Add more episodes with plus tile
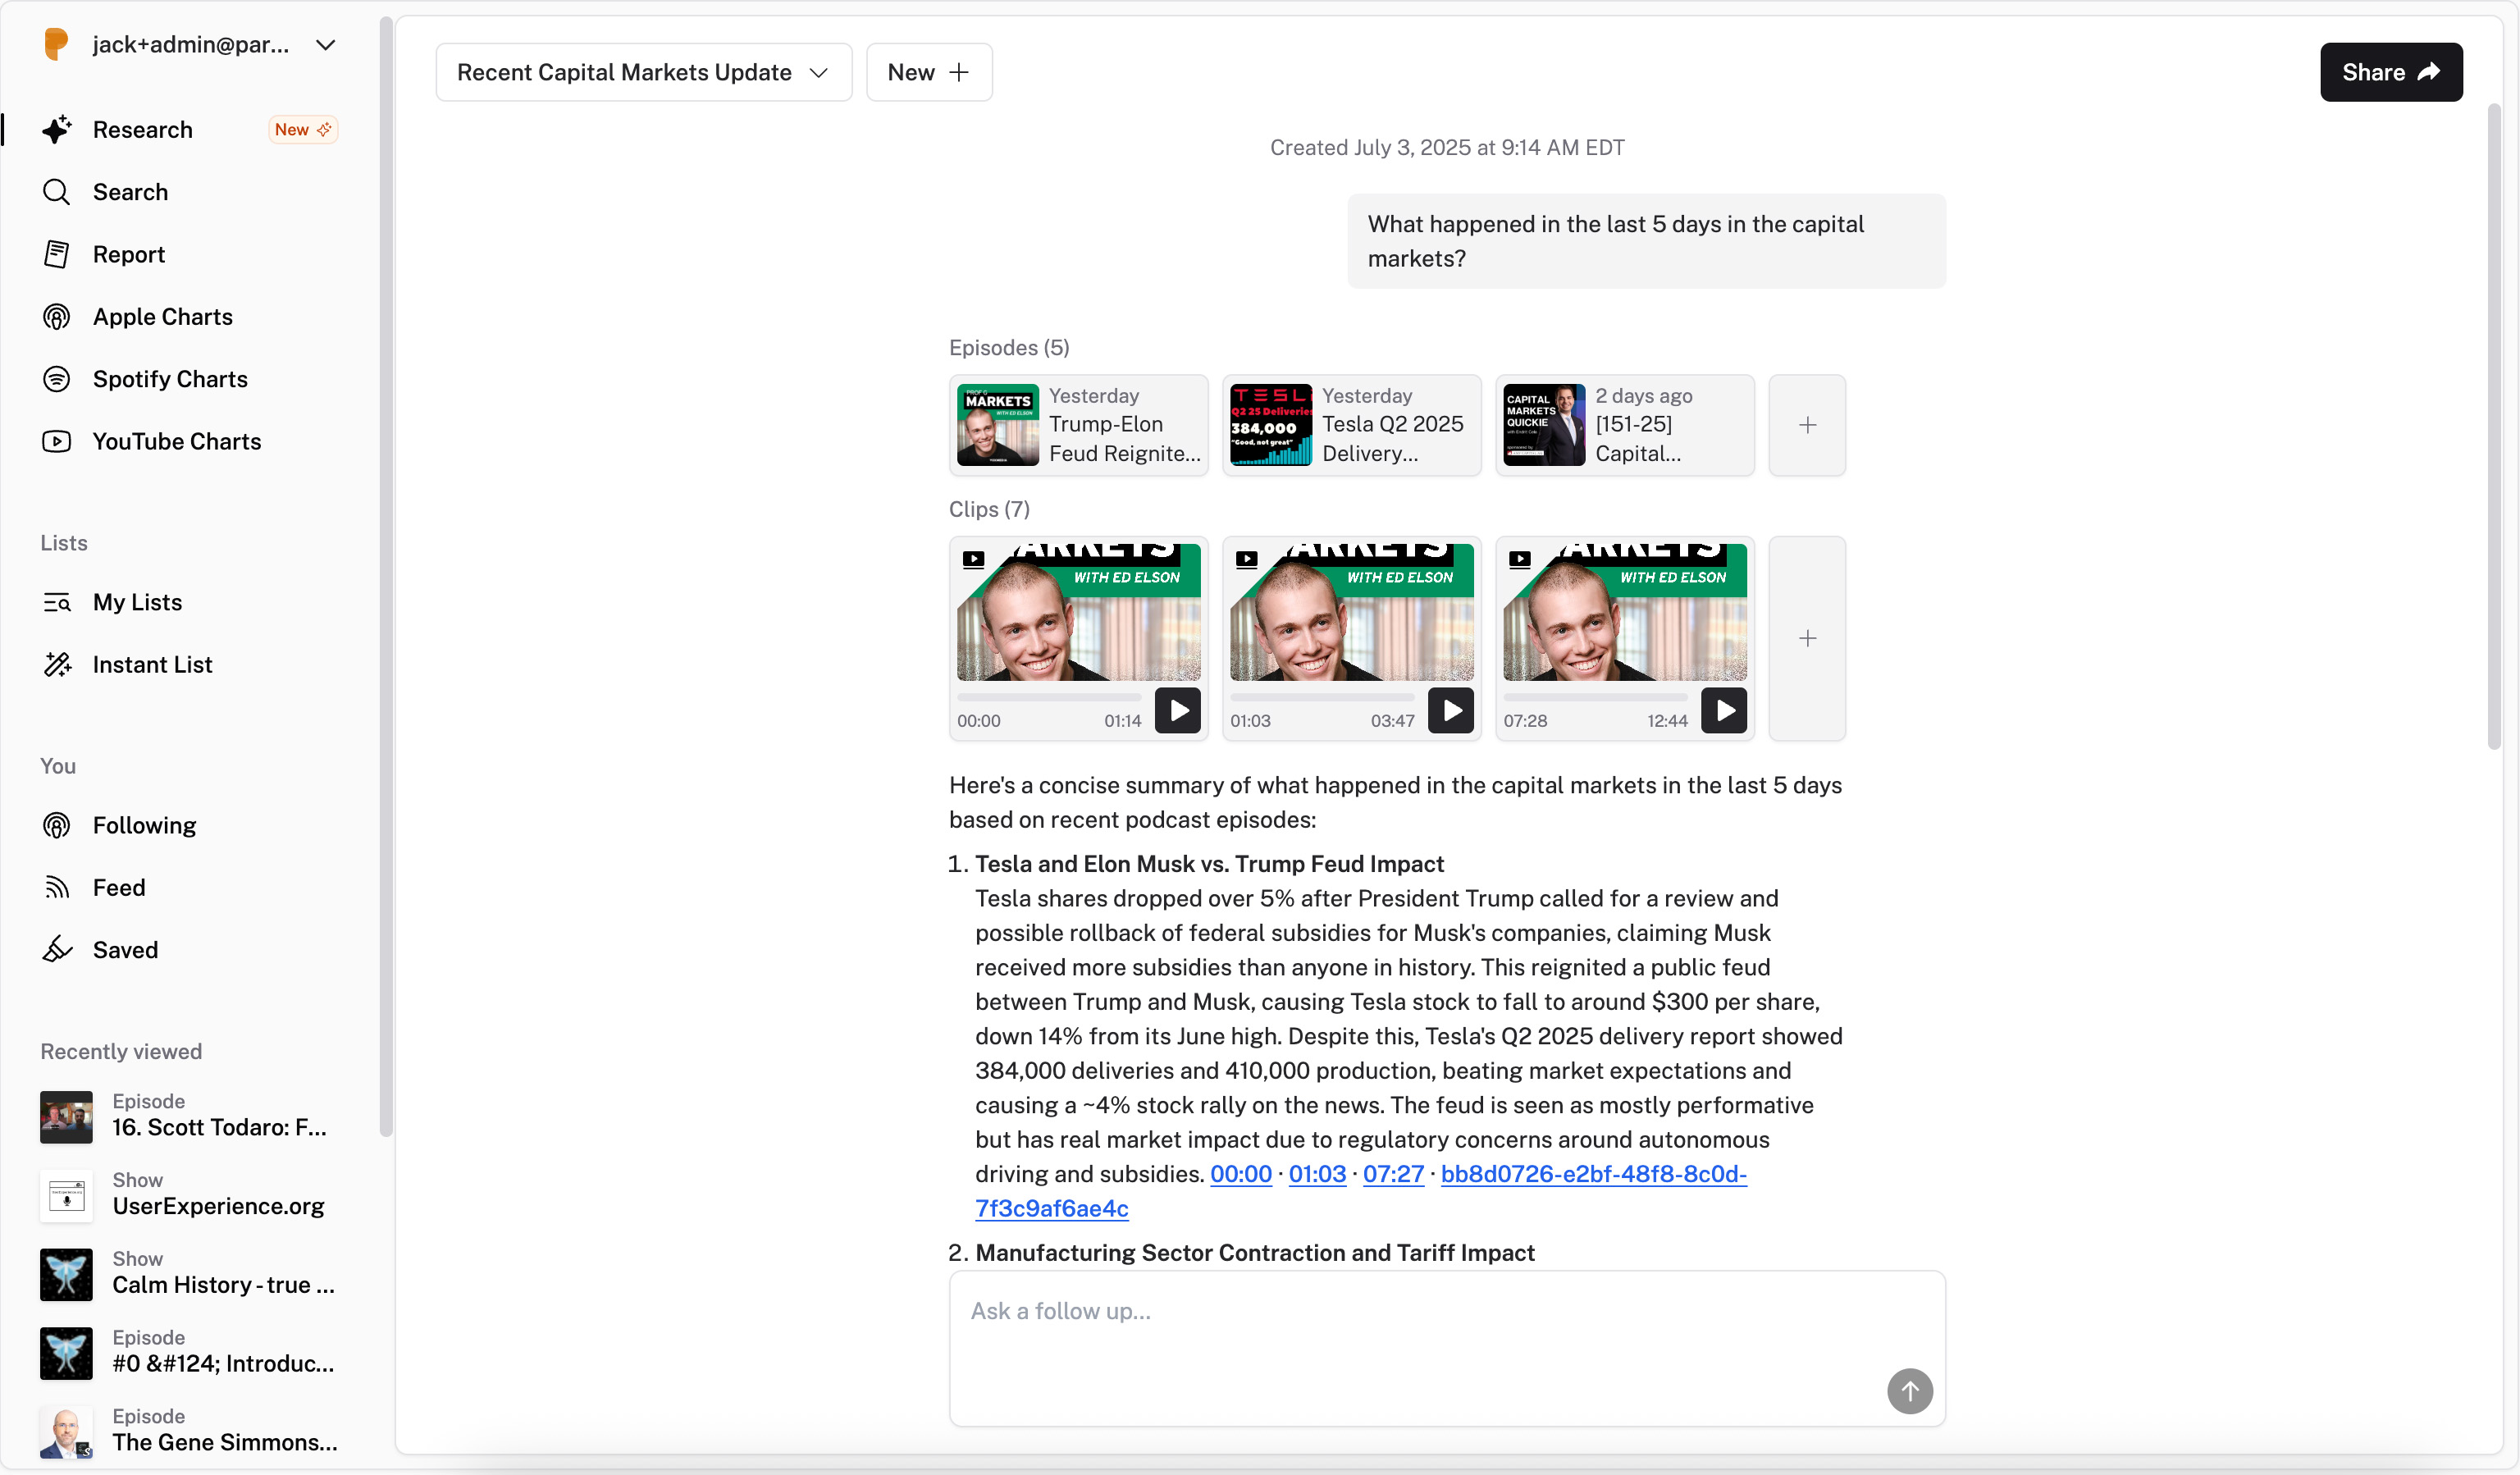This screenshot has width=2520, height=1475. [x=1807, y=425]
